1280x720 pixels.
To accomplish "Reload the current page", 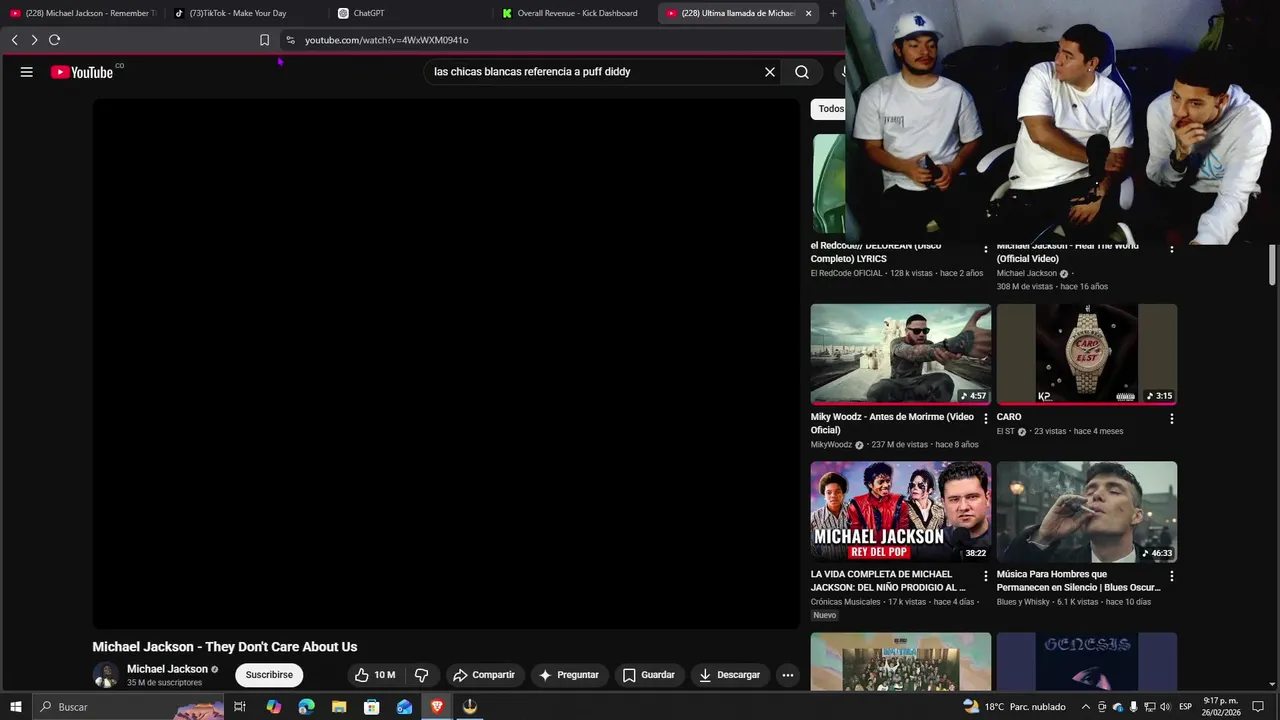I will pyautogui.click(x=54, y=40).
